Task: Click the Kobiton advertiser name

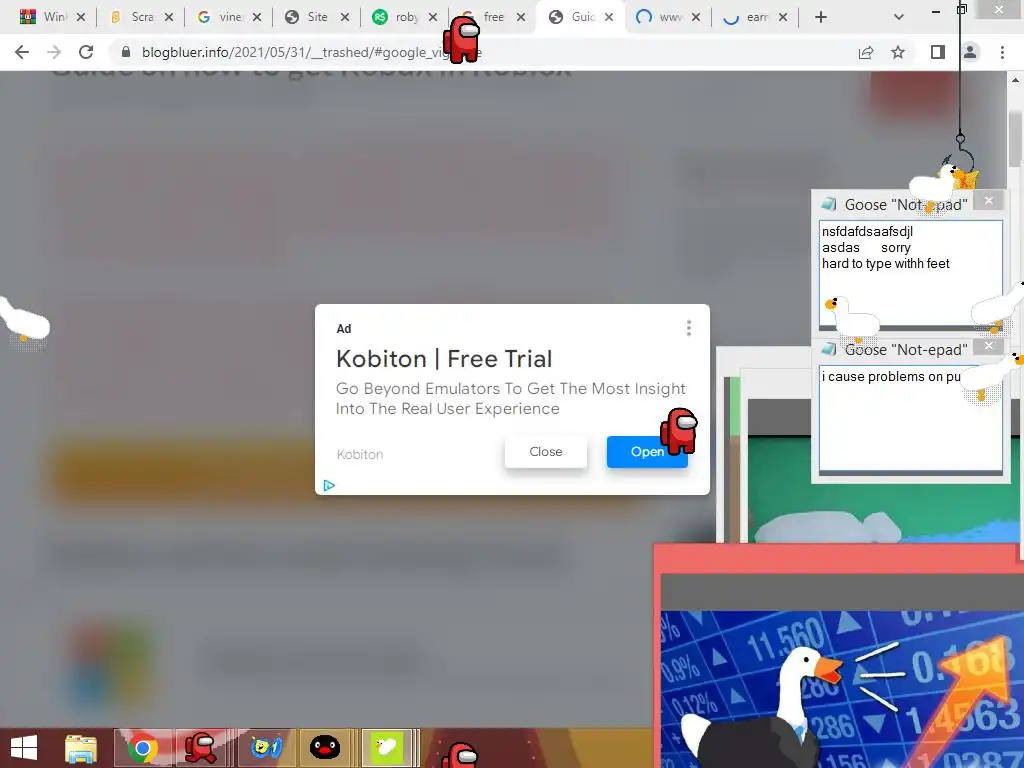Action: coord(360,454)
